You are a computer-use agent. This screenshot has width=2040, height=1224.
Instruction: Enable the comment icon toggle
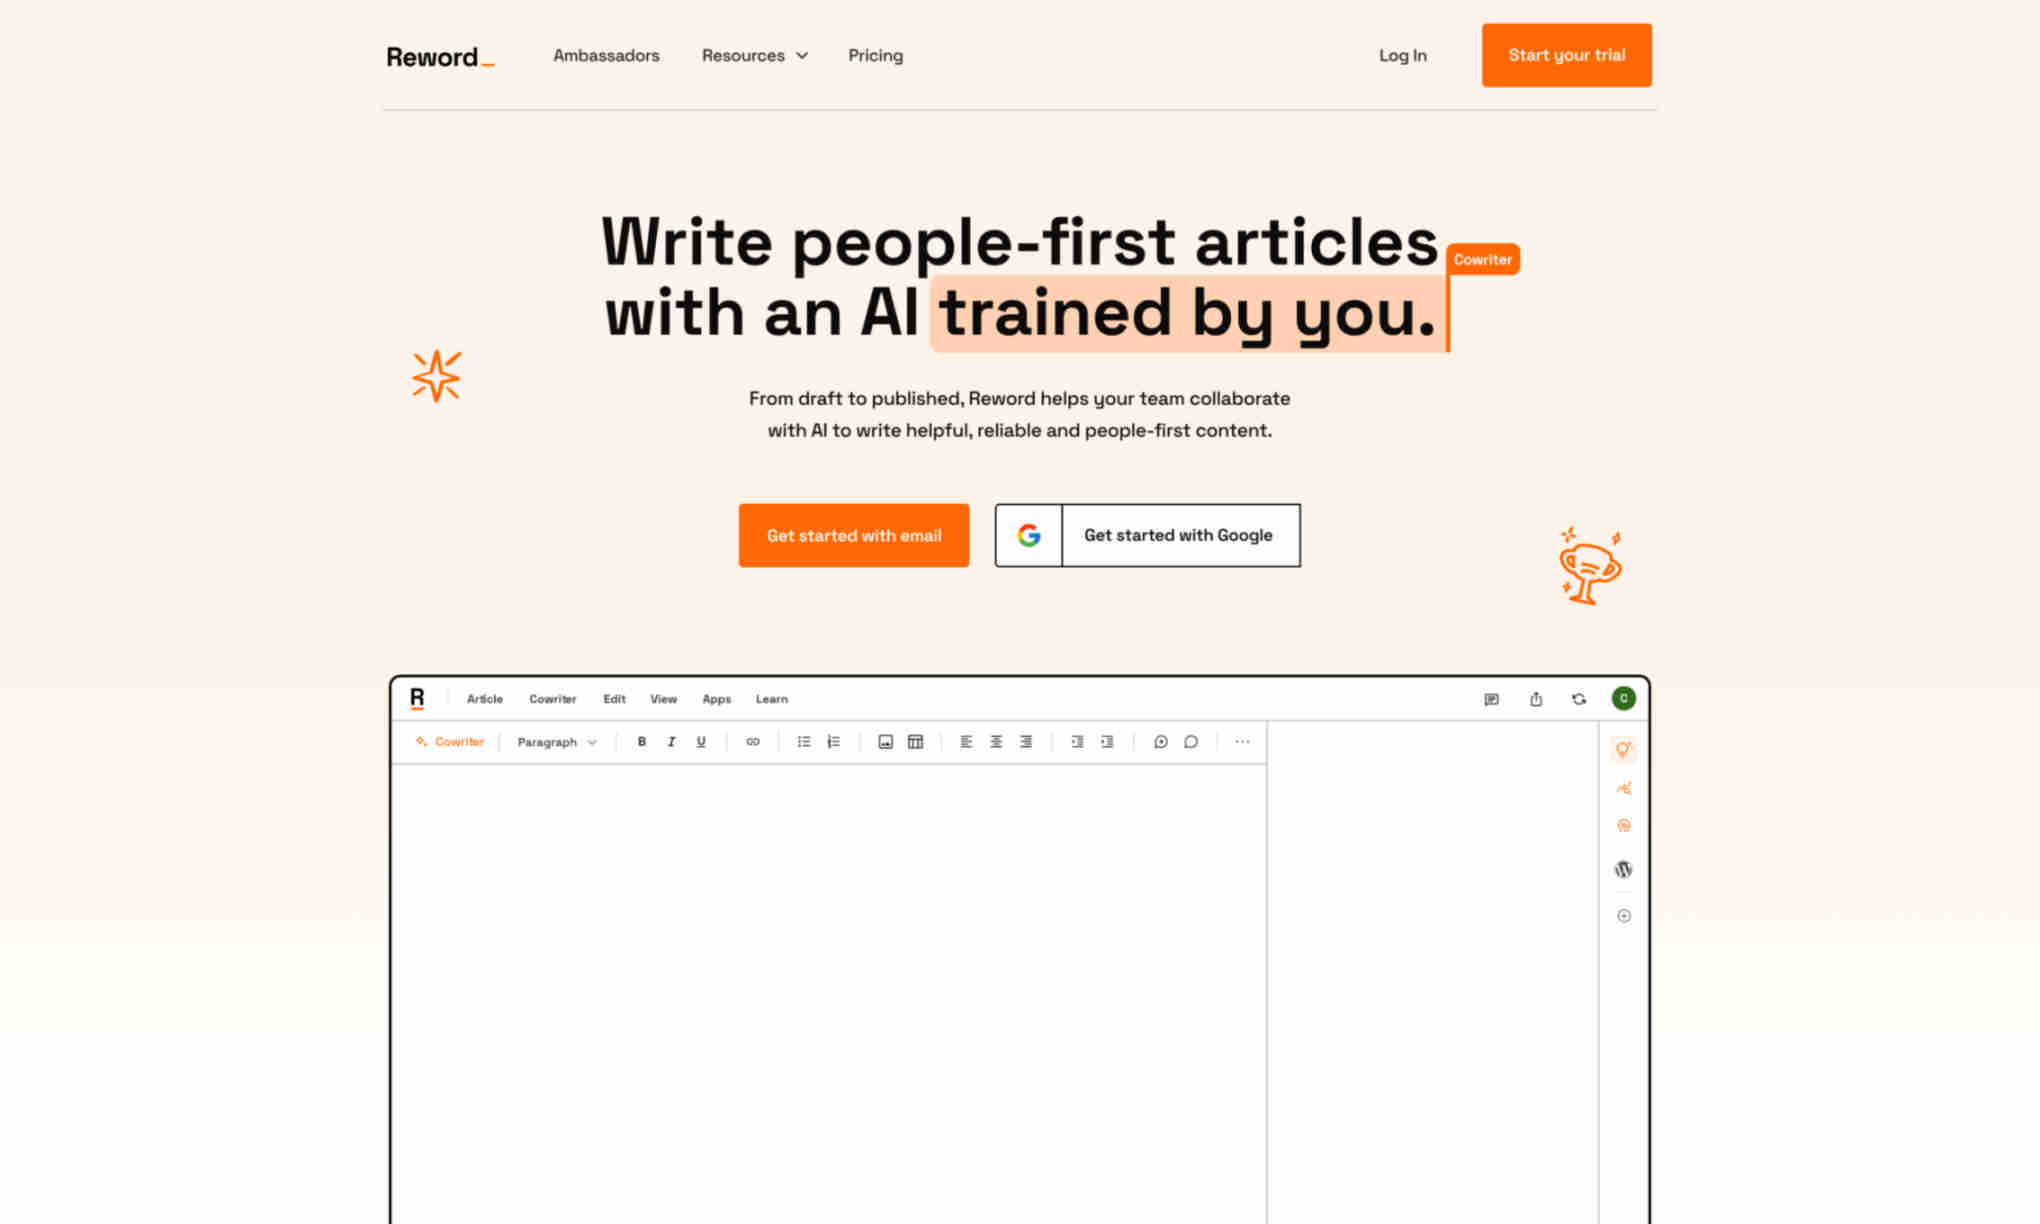(x=1190, y=742)
